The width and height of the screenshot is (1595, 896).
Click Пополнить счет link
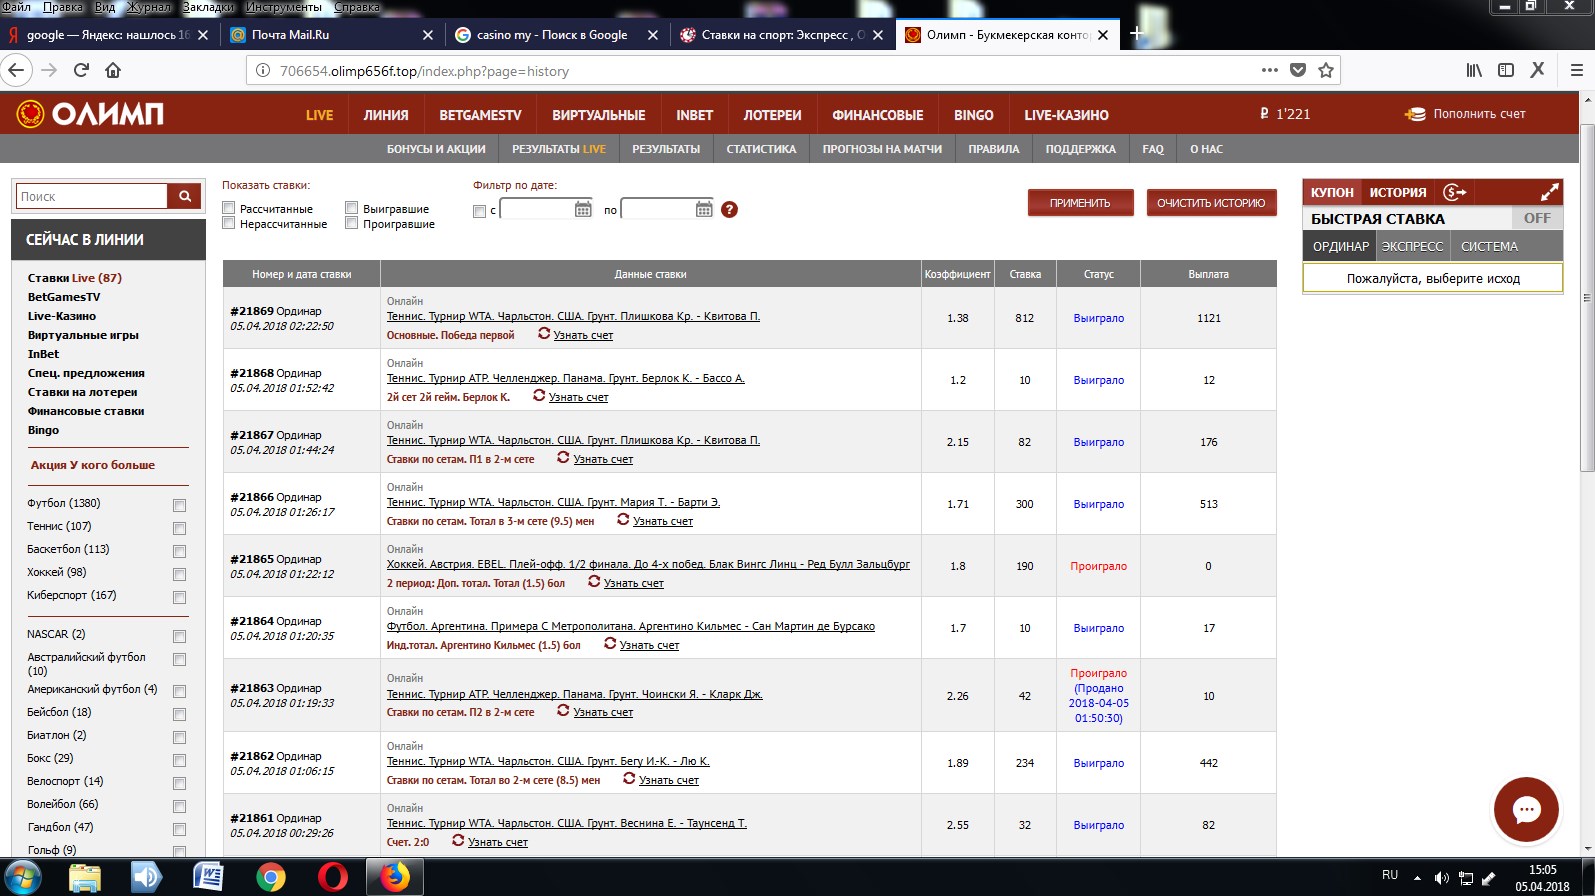[x=1465, y=114]
